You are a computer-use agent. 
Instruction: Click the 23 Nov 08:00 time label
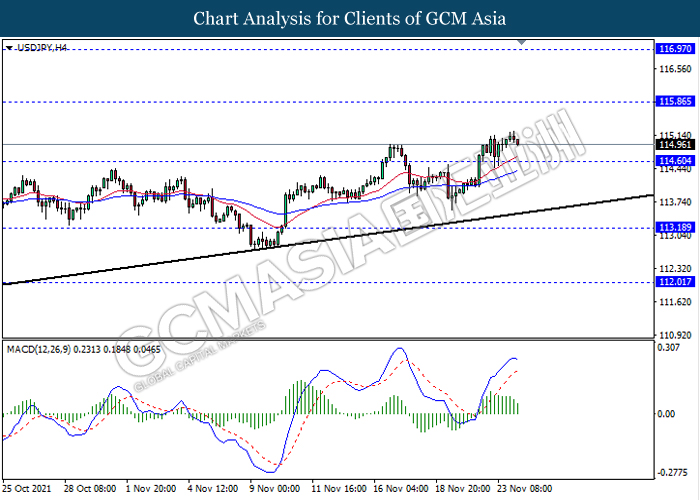click(x=525, y=489)
